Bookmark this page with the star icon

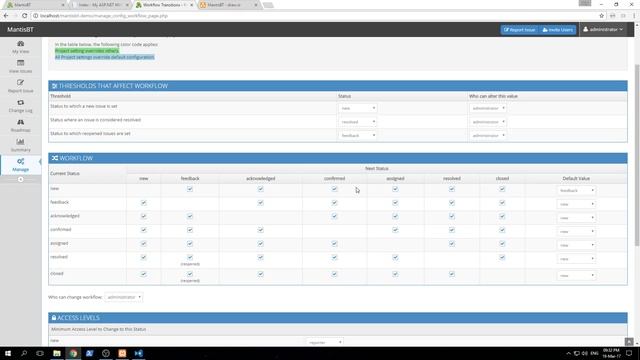[x=601, y=16]
